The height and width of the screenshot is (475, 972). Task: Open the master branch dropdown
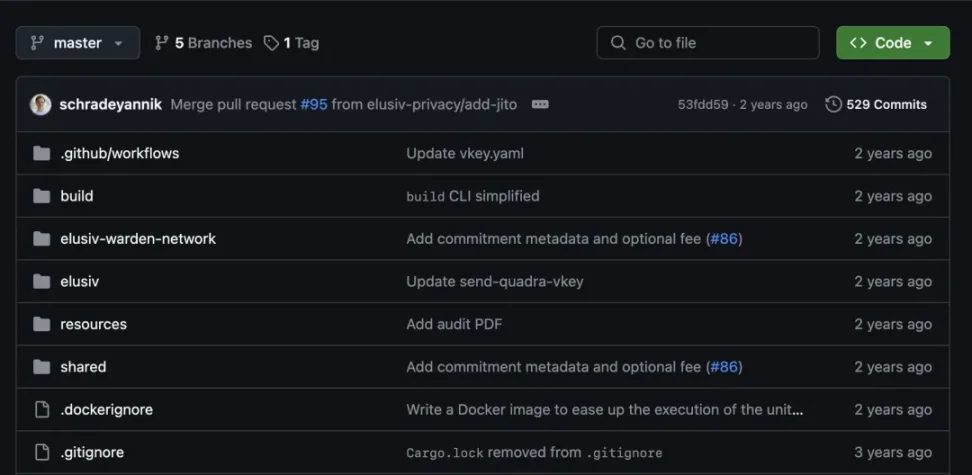77,43
